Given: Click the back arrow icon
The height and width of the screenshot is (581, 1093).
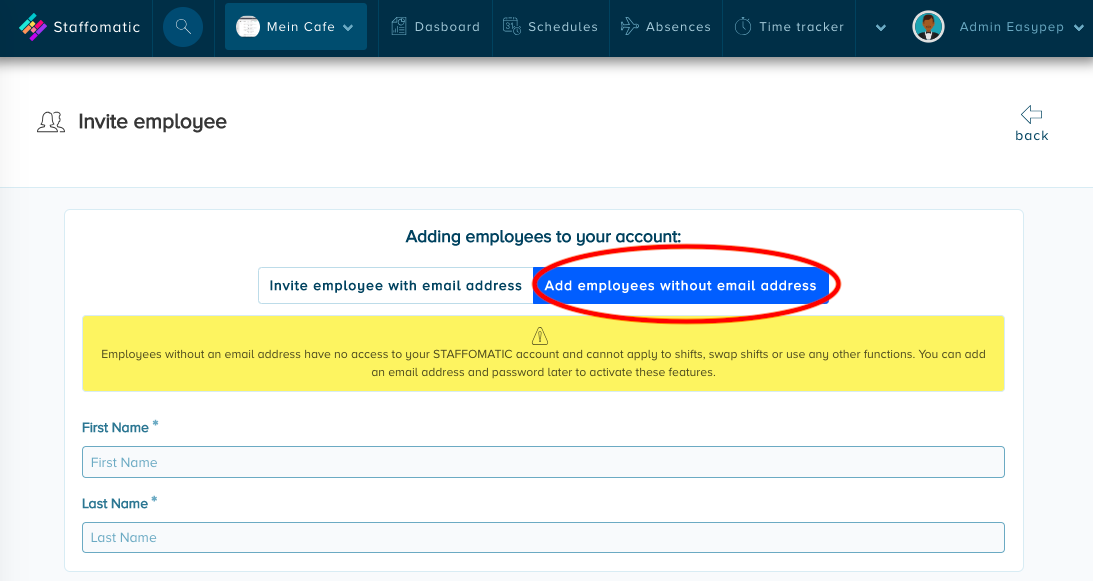Looking at the screenshot, I should click(1032, 114).
